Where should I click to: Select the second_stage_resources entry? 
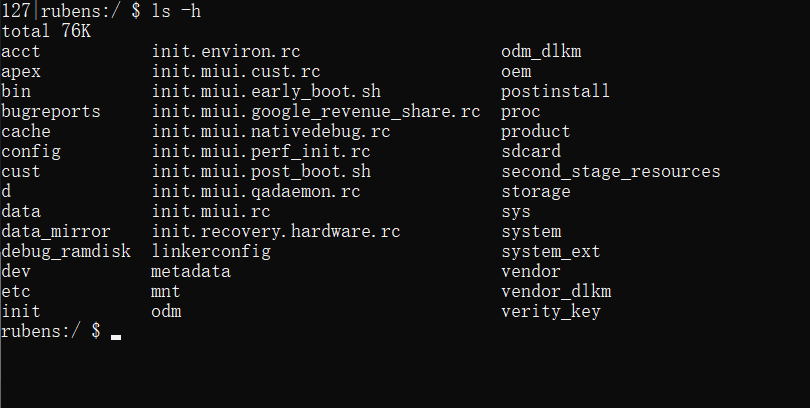(x=610, y=171)
